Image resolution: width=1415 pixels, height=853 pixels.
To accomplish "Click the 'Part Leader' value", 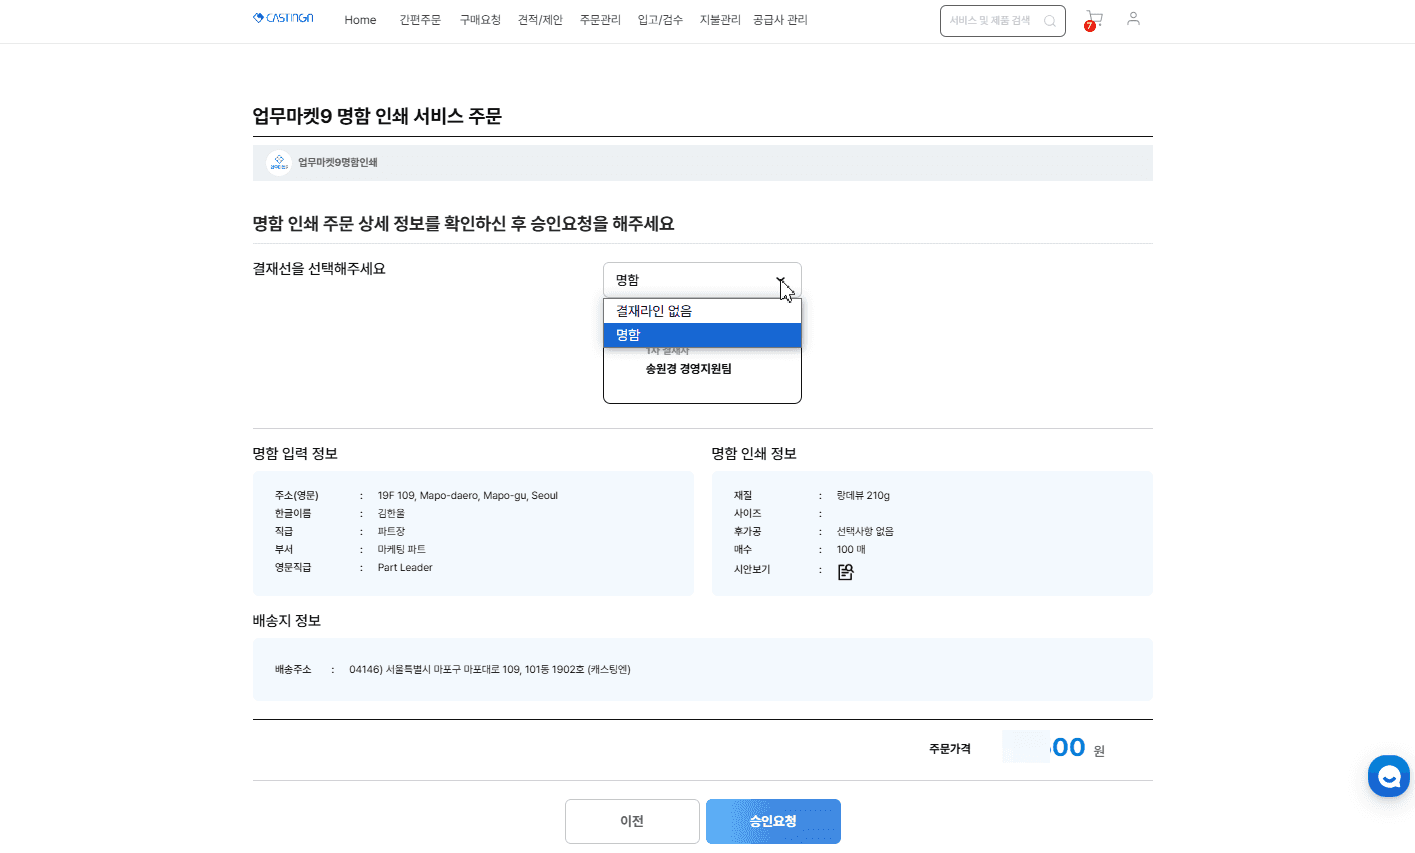I will (405, 567).
